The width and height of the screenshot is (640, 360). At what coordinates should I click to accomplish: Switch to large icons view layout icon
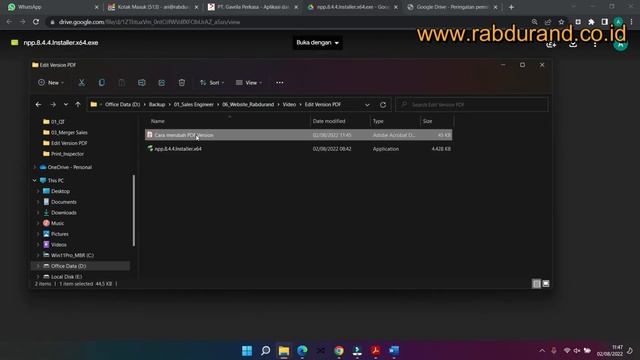coord(546,284)
